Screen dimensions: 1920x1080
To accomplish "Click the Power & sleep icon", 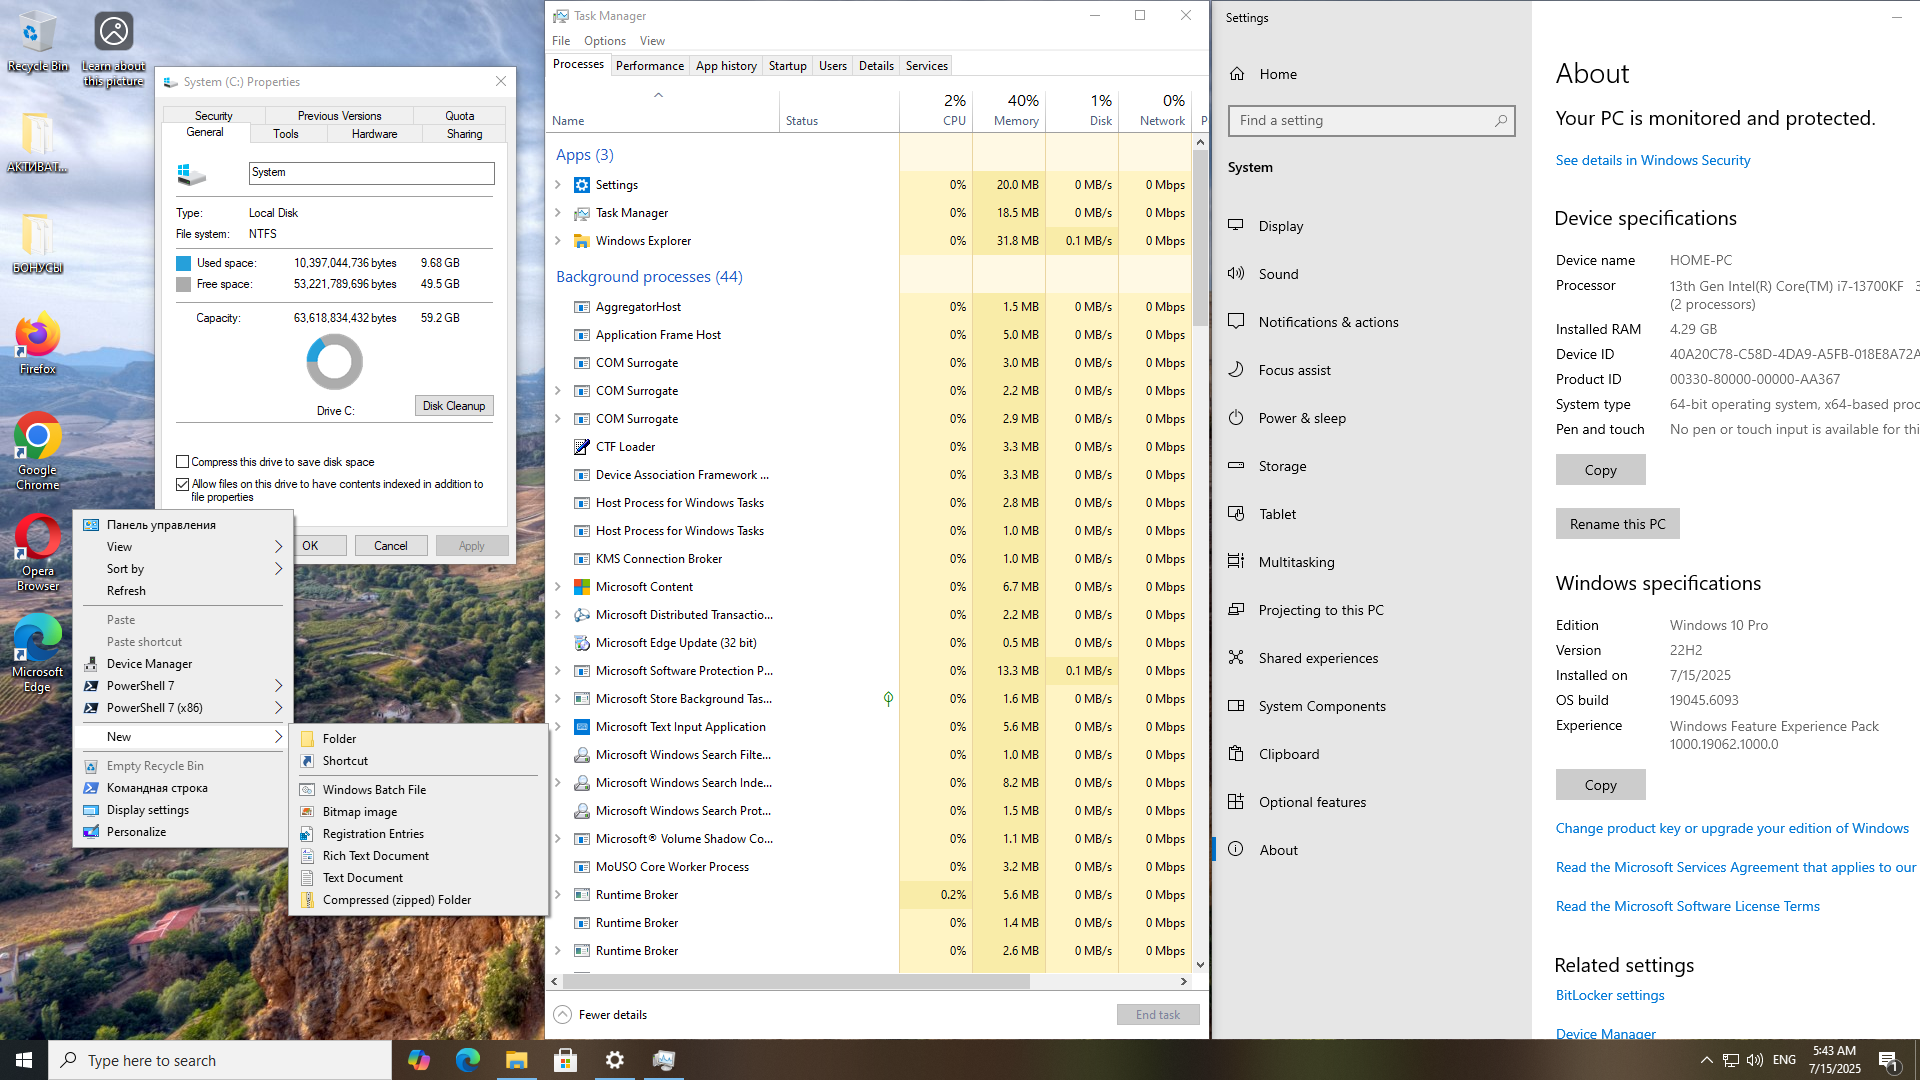I will point(1236,418).
